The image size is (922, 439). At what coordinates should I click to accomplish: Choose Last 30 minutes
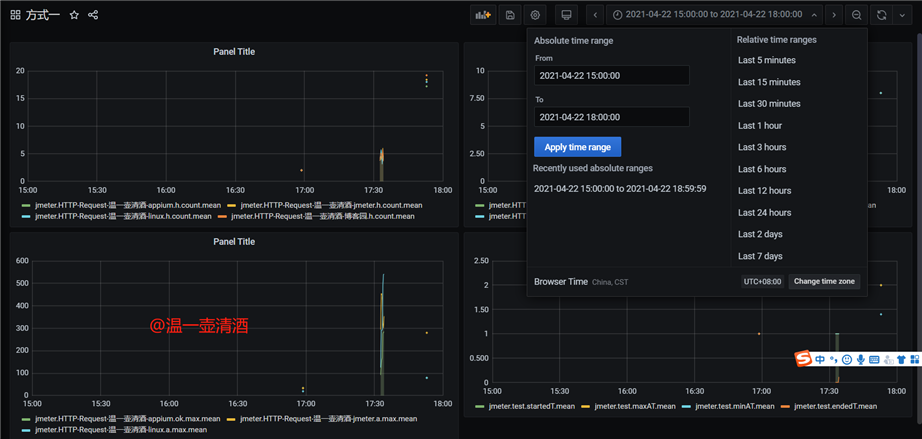[769, 103]
